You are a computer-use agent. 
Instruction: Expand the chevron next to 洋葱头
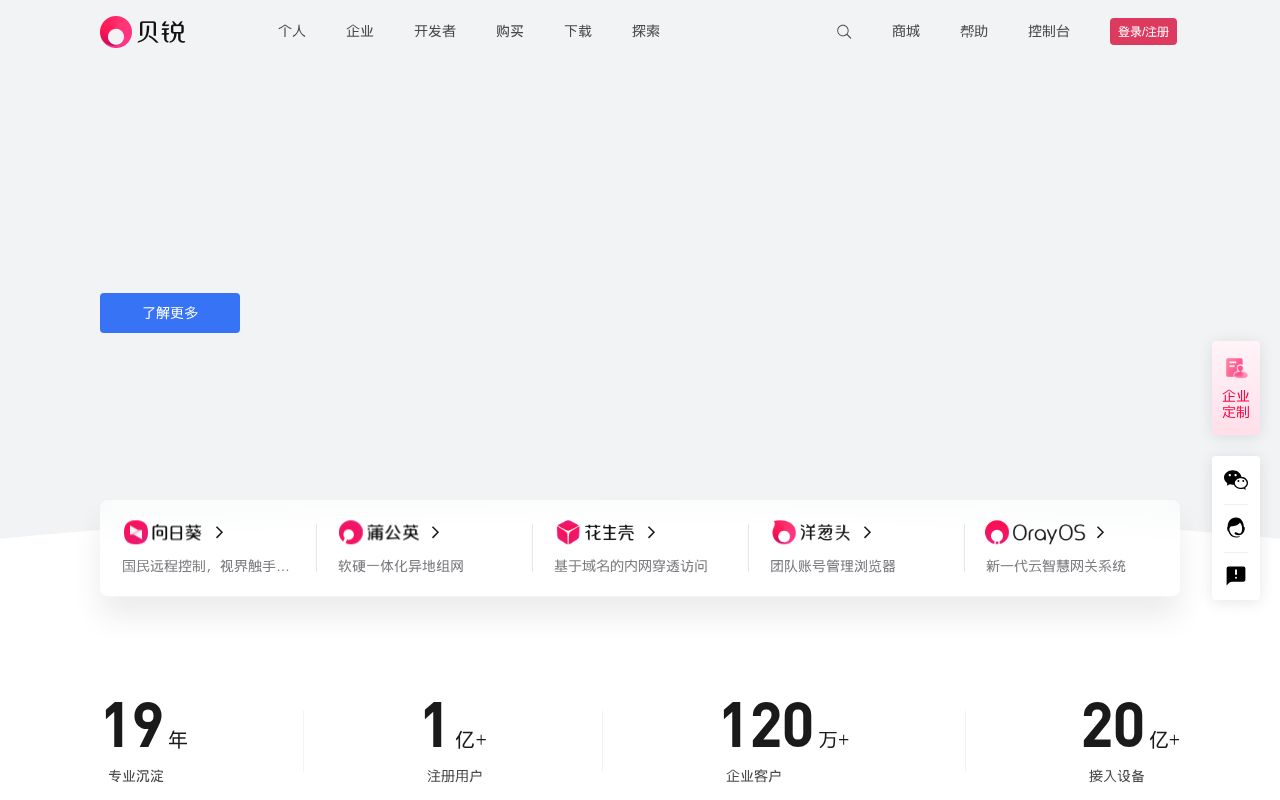coord(867,532)
